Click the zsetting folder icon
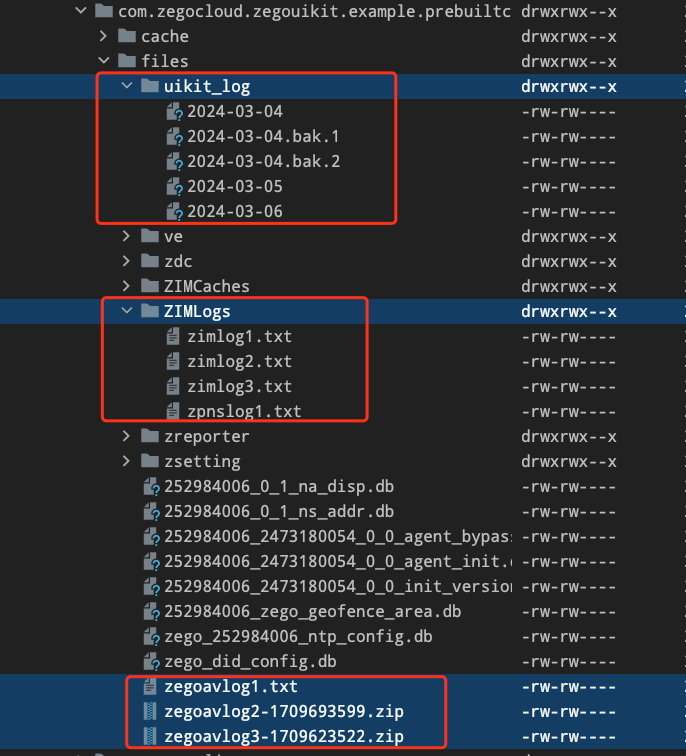 click(150, 461)
